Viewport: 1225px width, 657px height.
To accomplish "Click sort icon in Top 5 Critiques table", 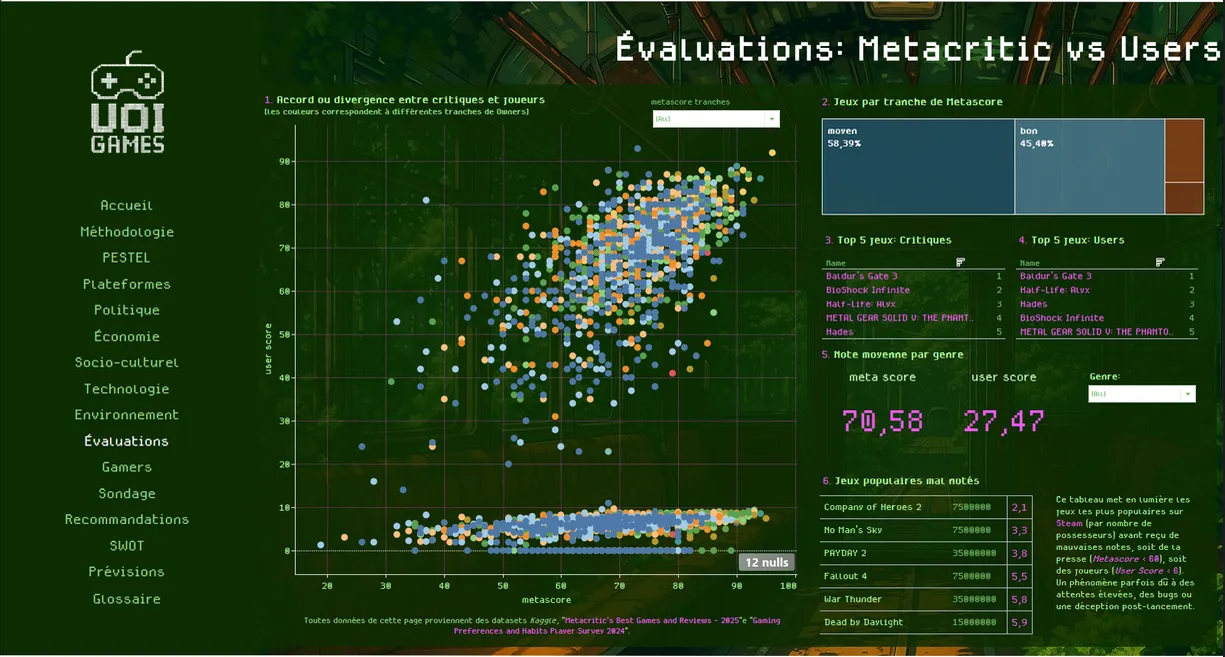I will pyautogui.click(x=960, y=262).
